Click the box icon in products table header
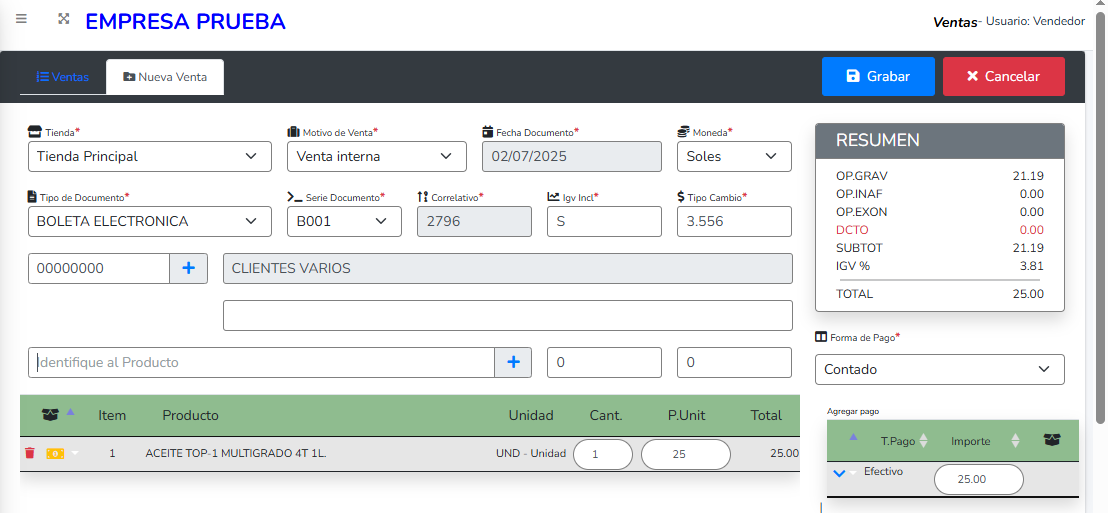Screen dimensions: 1108x513 50,414
